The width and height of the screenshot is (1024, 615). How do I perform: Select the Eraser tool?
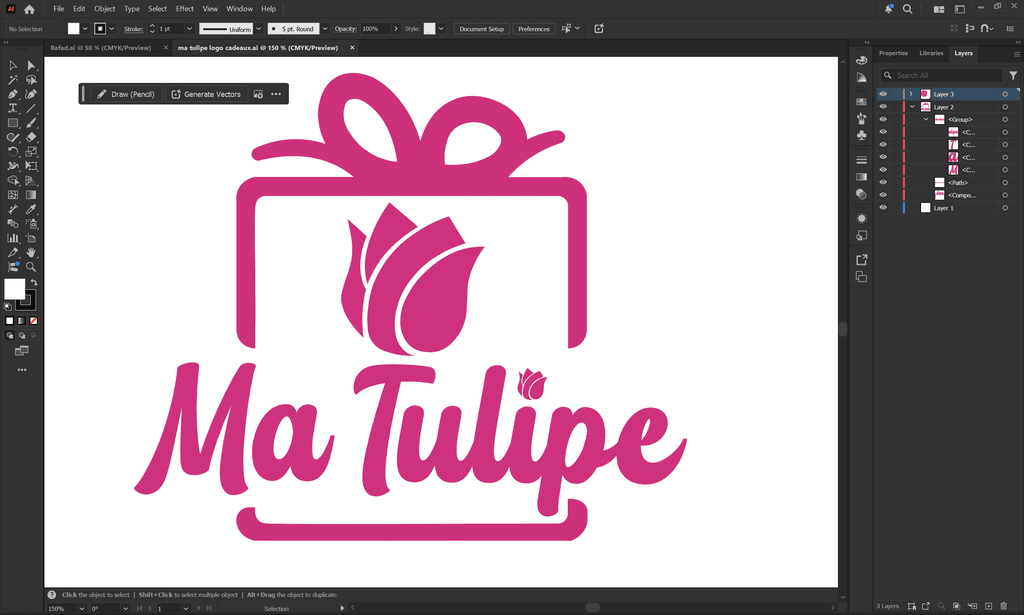tap(31, 137)
